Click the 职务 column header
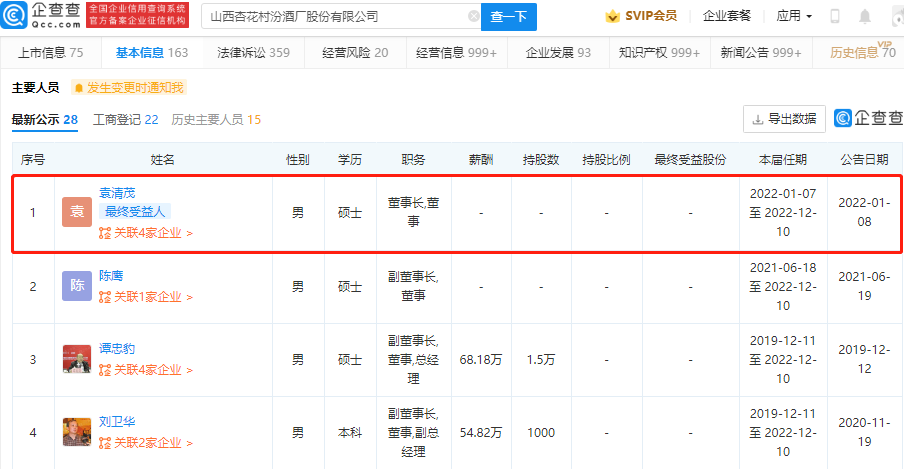The image size is (904, 469). click(413, 160)
